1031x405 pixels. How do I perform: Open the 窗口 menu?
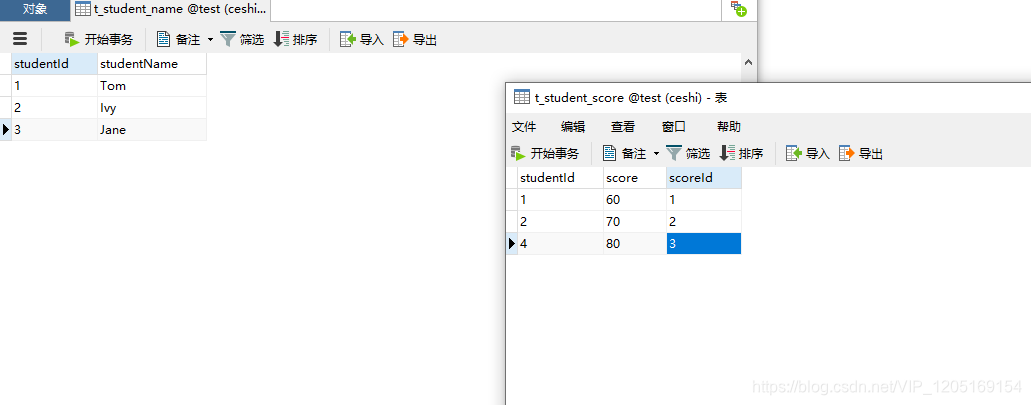point(674,127)
